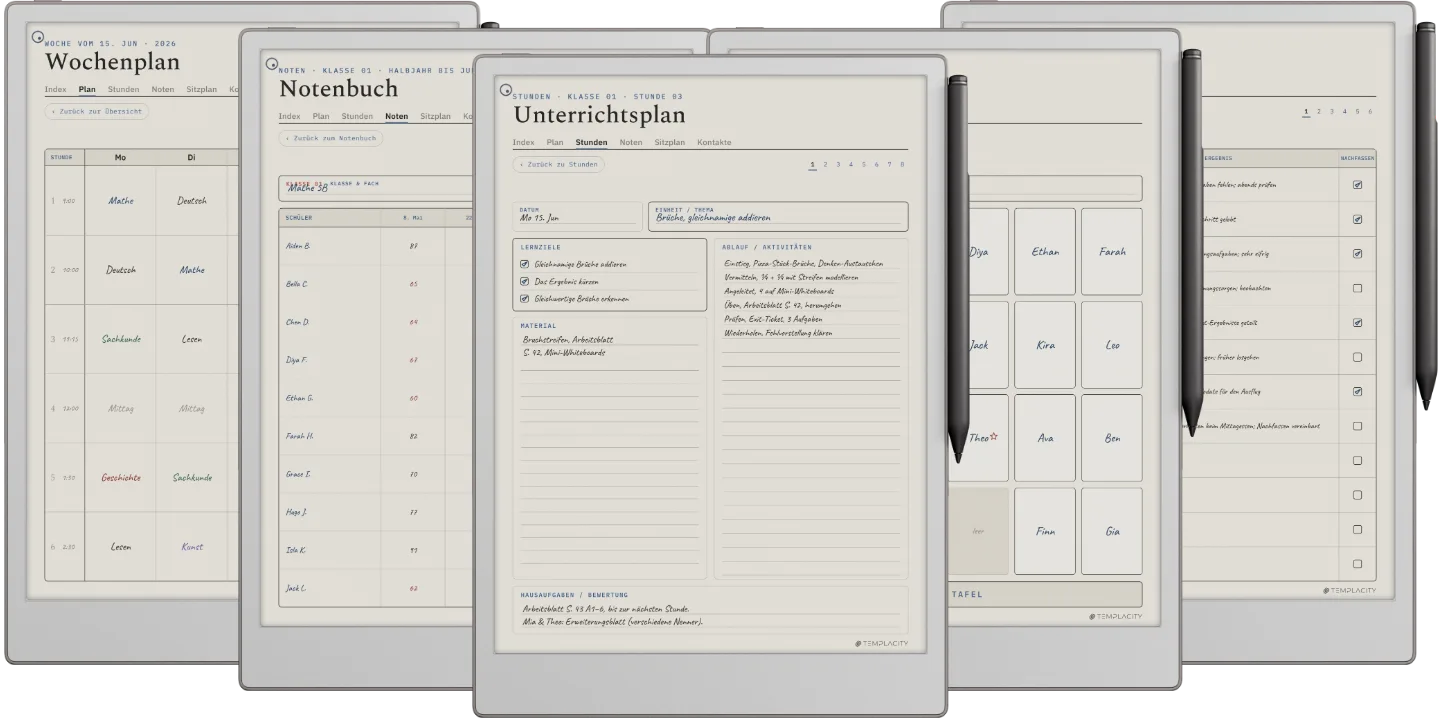Click the Templacity logo on the Nachfassen page
This screenshot has width=1440, height=718.
(1349, 591)
